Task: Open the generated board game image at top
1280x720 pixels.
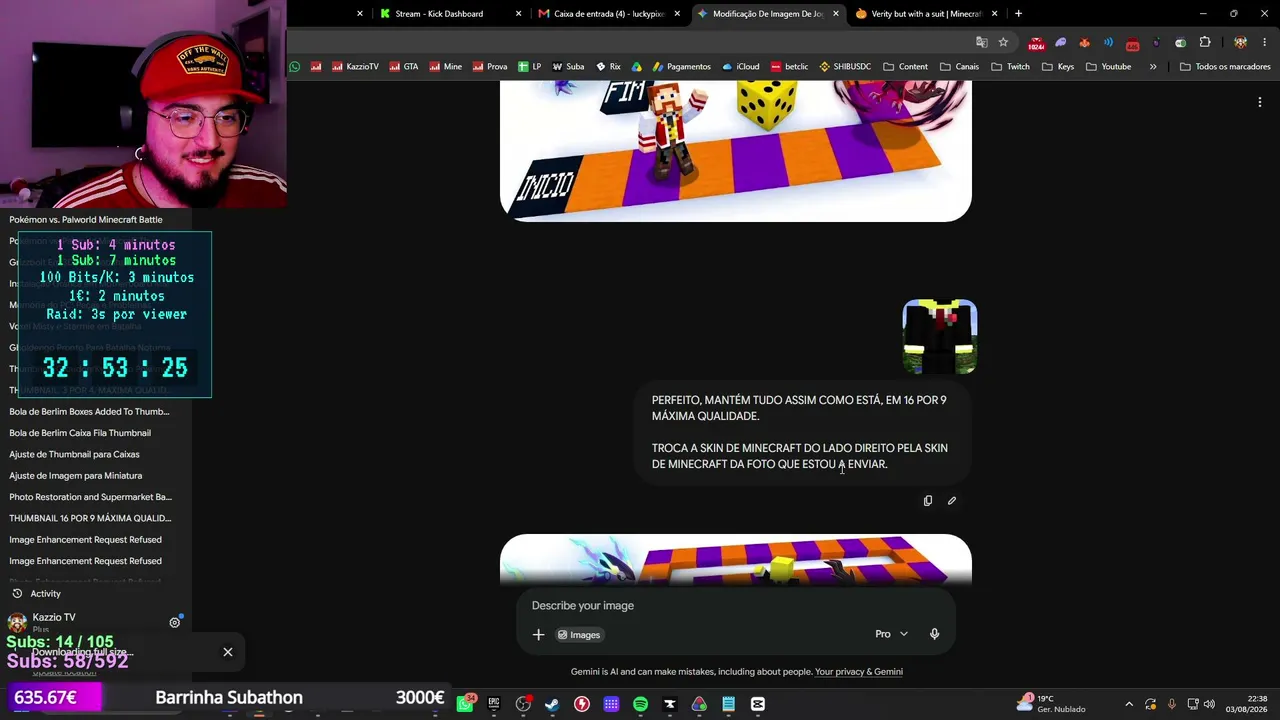Action: tap(736, 151)
